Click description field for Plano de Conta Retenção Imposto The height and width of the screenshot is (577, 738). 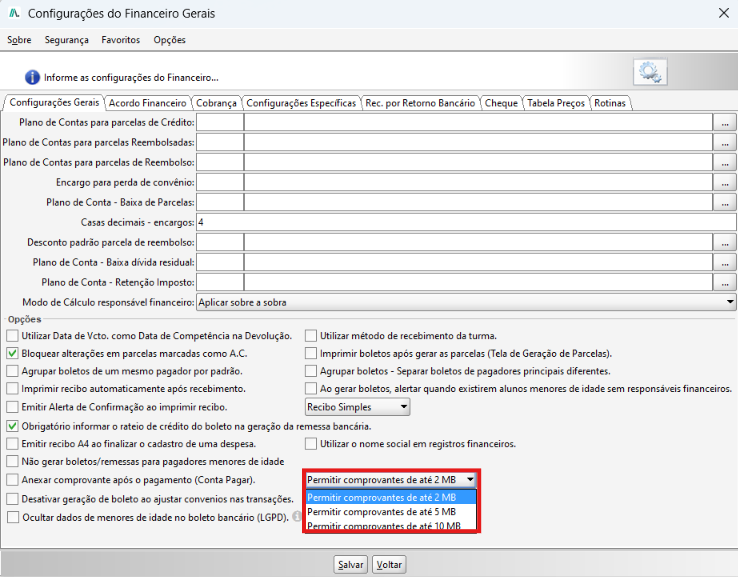click(478, 283)
